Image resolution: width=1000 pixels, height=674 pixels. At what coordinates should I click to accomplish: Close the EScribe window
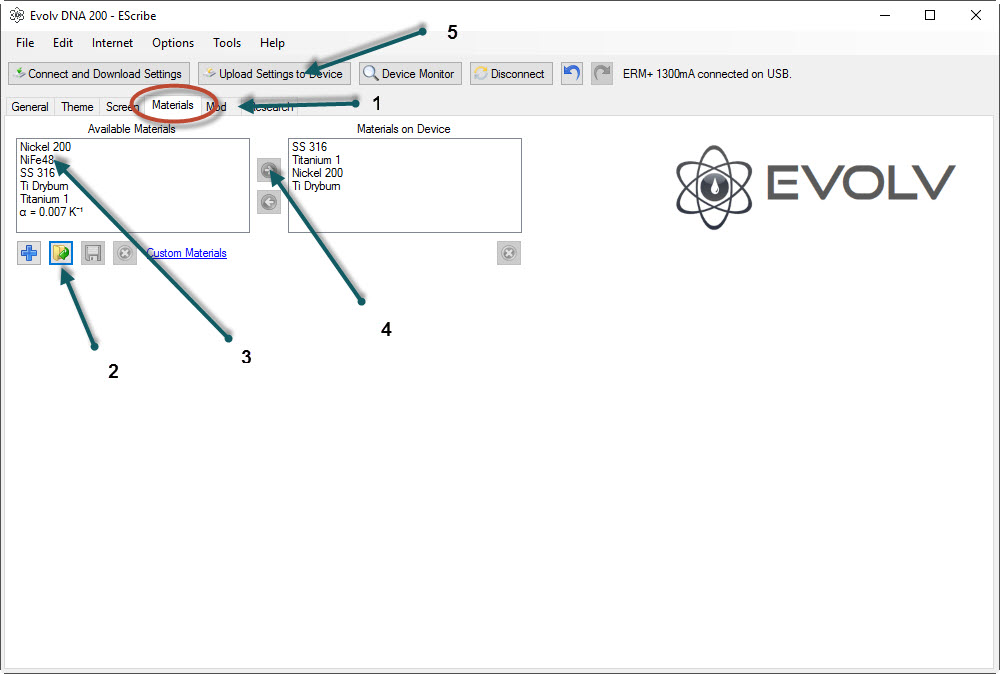976,15
